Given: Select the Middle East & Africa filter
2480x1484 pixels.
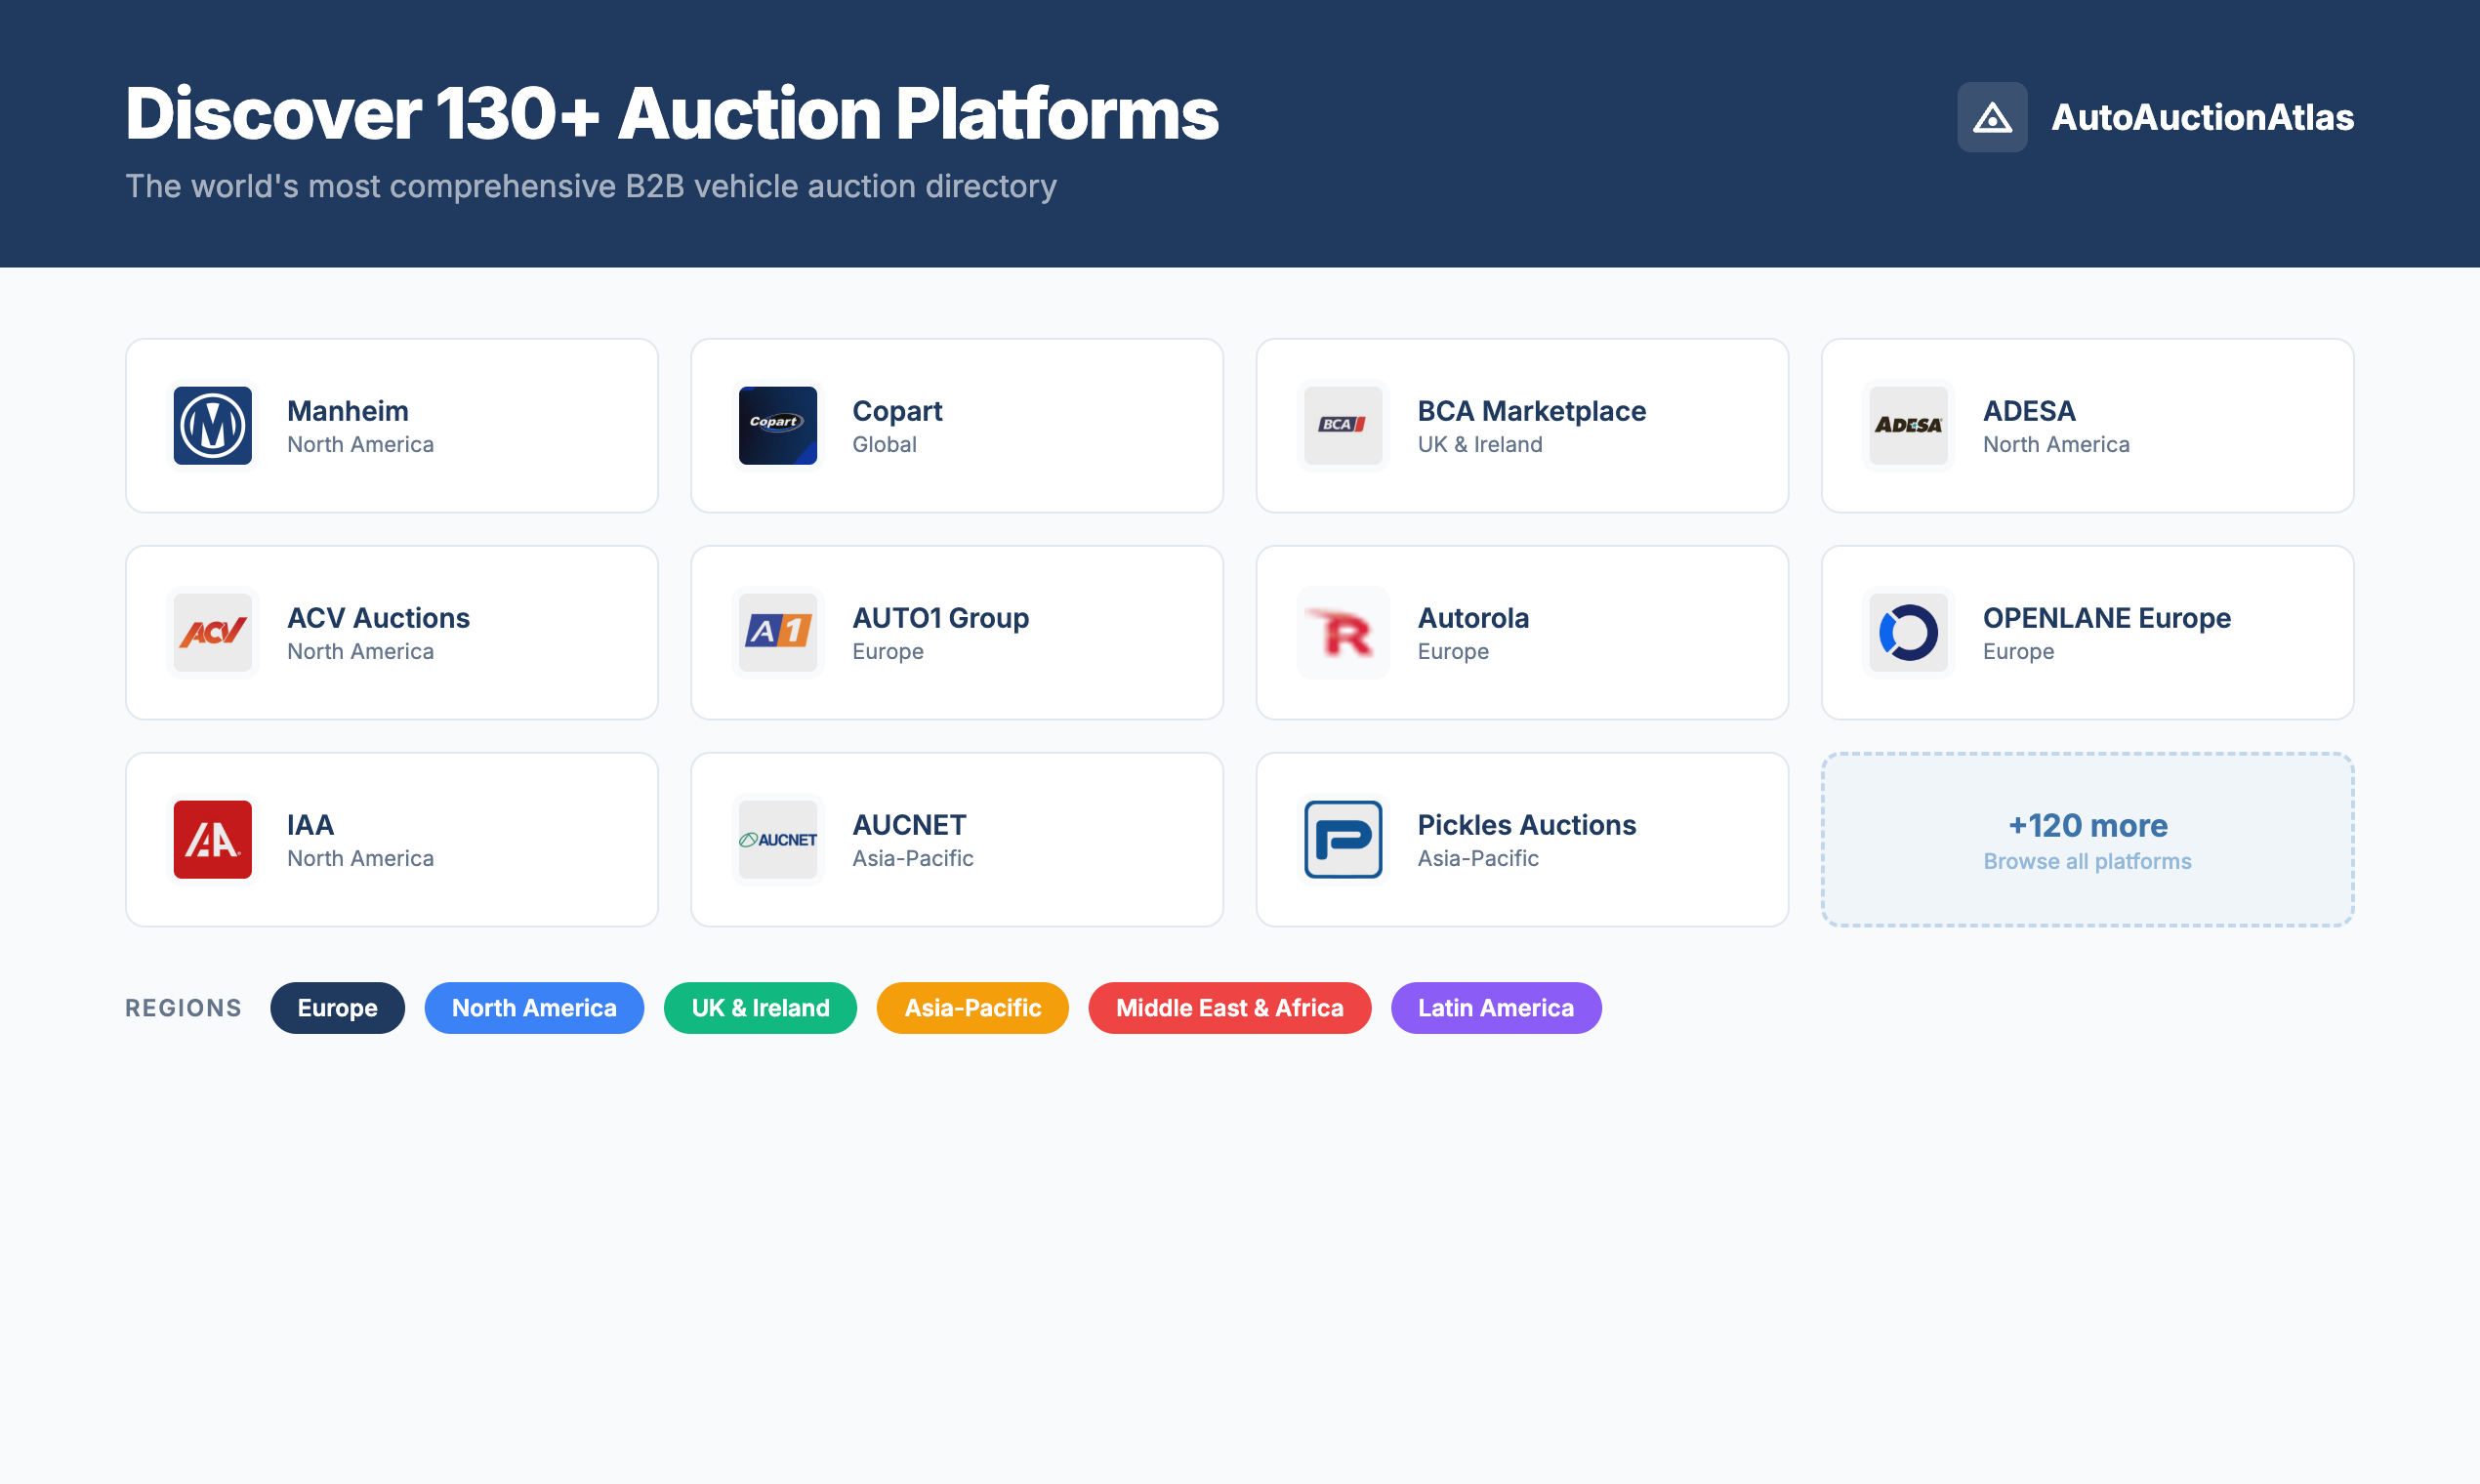Looking at the screenshot, I should tap(1229, 1008).
